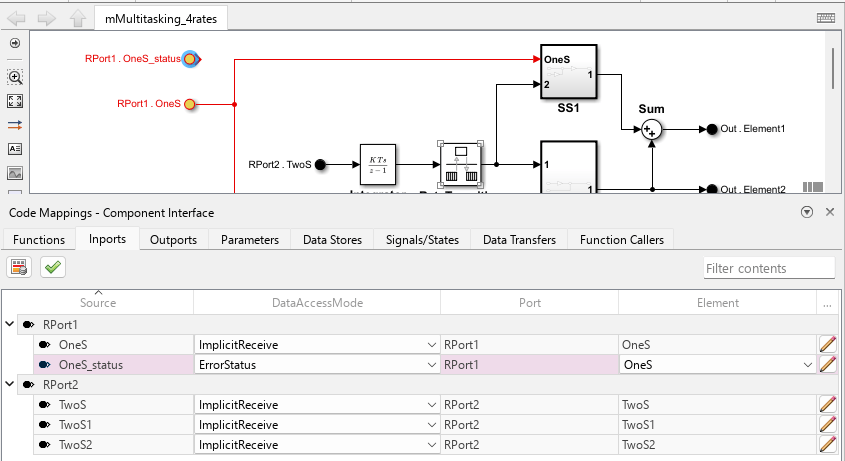The width and height of the screenshot is (845, 461).
Task: Click the Fit to View icon
Action: coord(15,101)
